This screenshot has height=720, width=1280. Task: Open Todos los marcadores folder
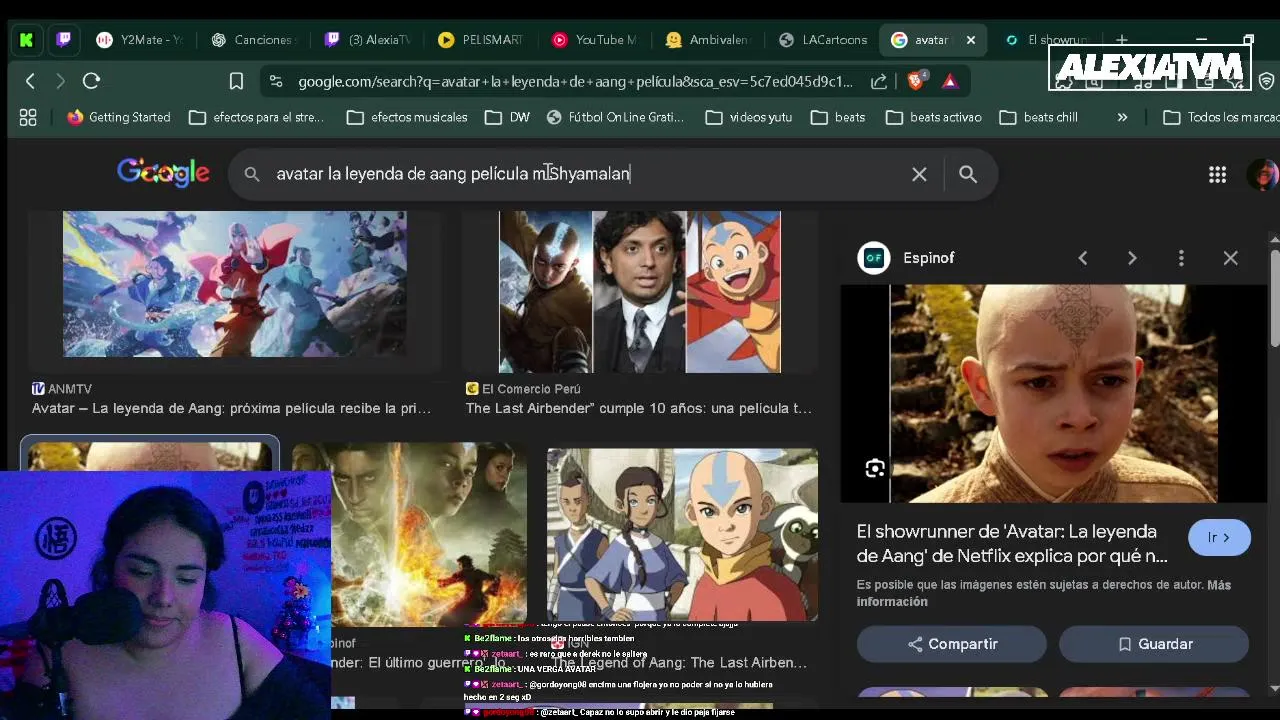click(x=1221, y=117)
